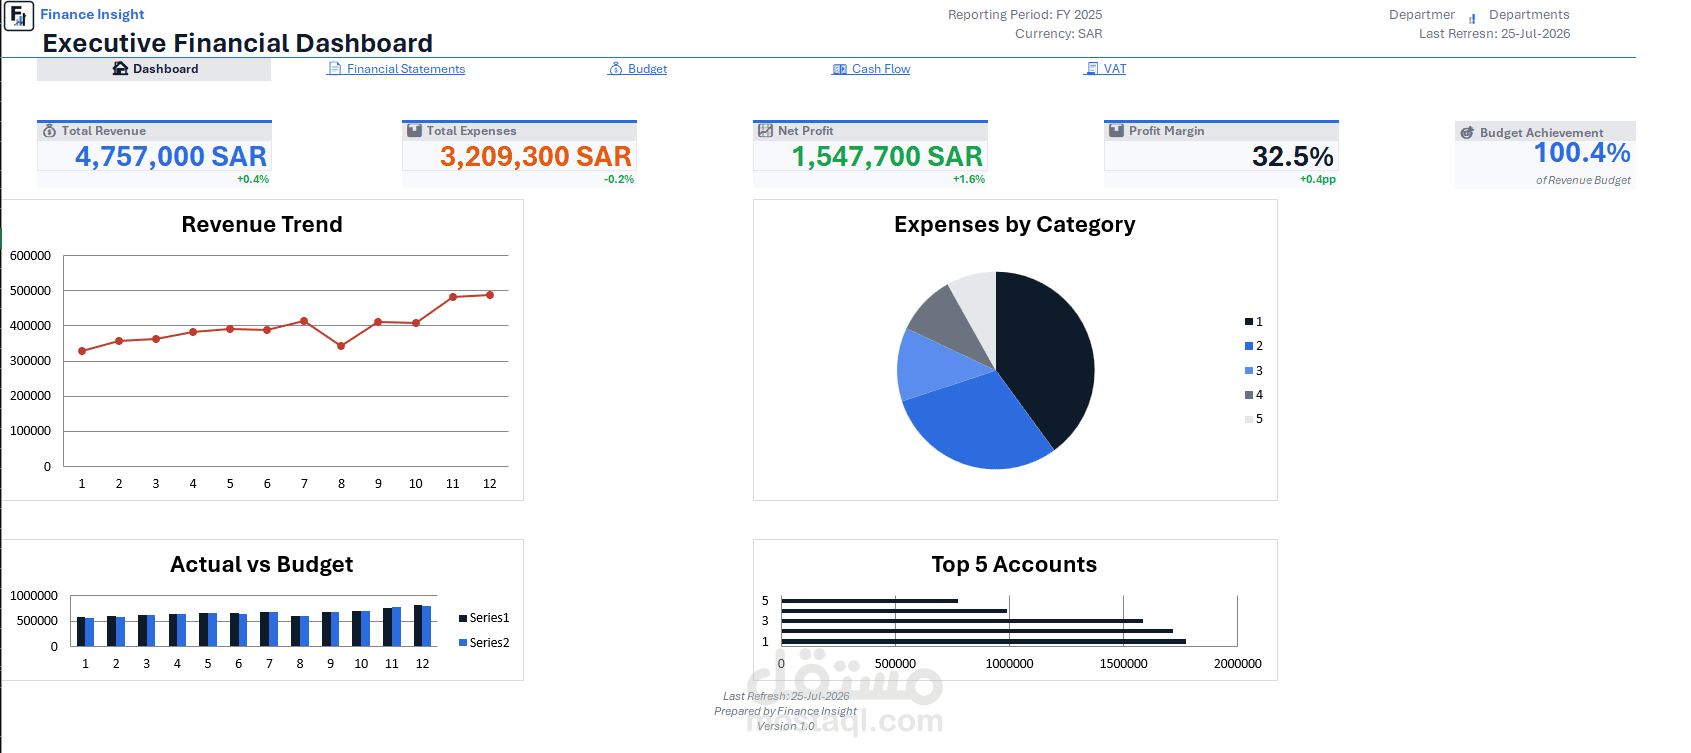
Task: Select the Top 5 Accounts chart title
Action: (x=1014, y=565)
